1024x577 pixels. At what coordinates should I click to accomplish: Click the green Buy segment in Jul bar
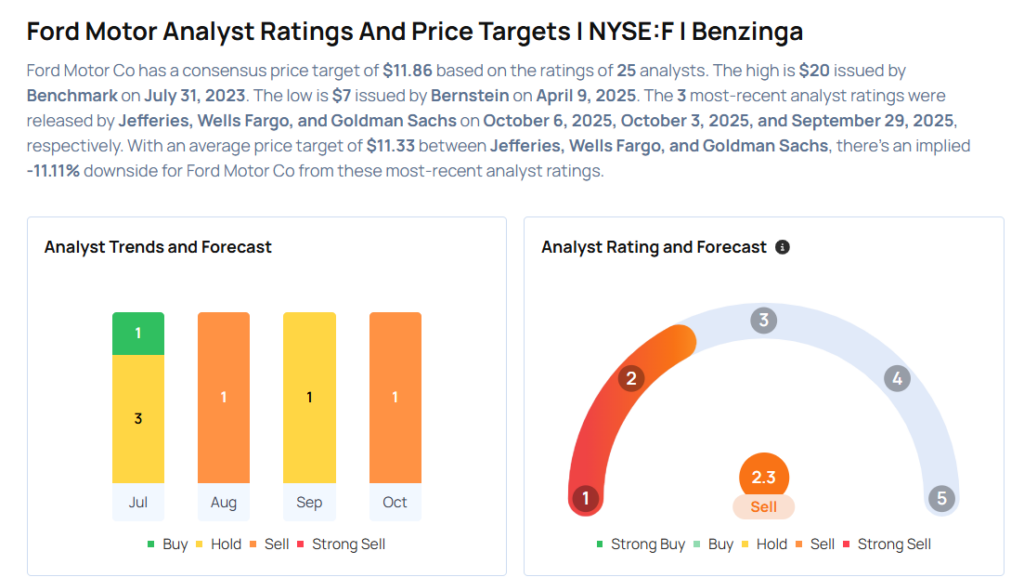pos(138,333)
